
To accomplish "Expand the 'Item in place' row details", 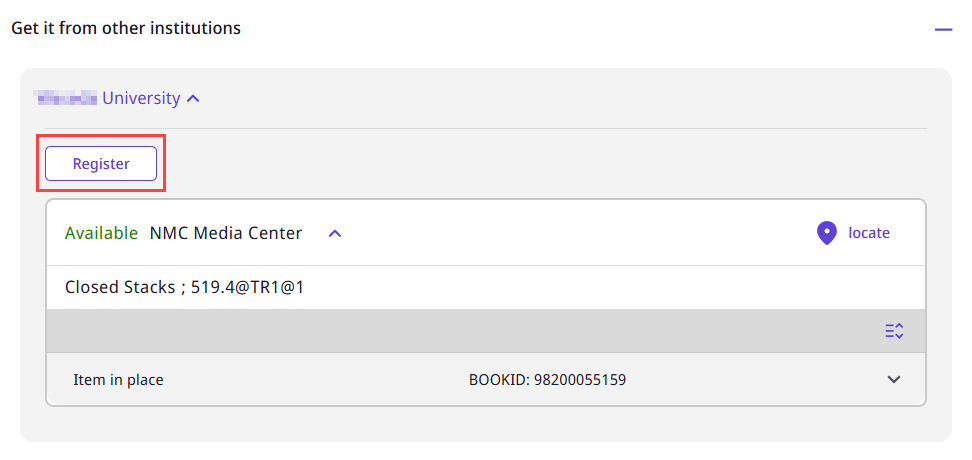I will point(894,380).
